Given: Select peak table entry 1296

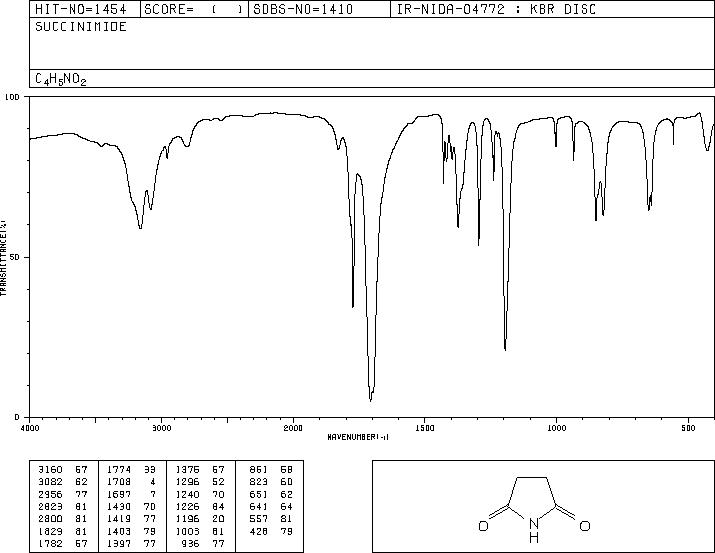Looking at the screenshot, I should point(200,482).
